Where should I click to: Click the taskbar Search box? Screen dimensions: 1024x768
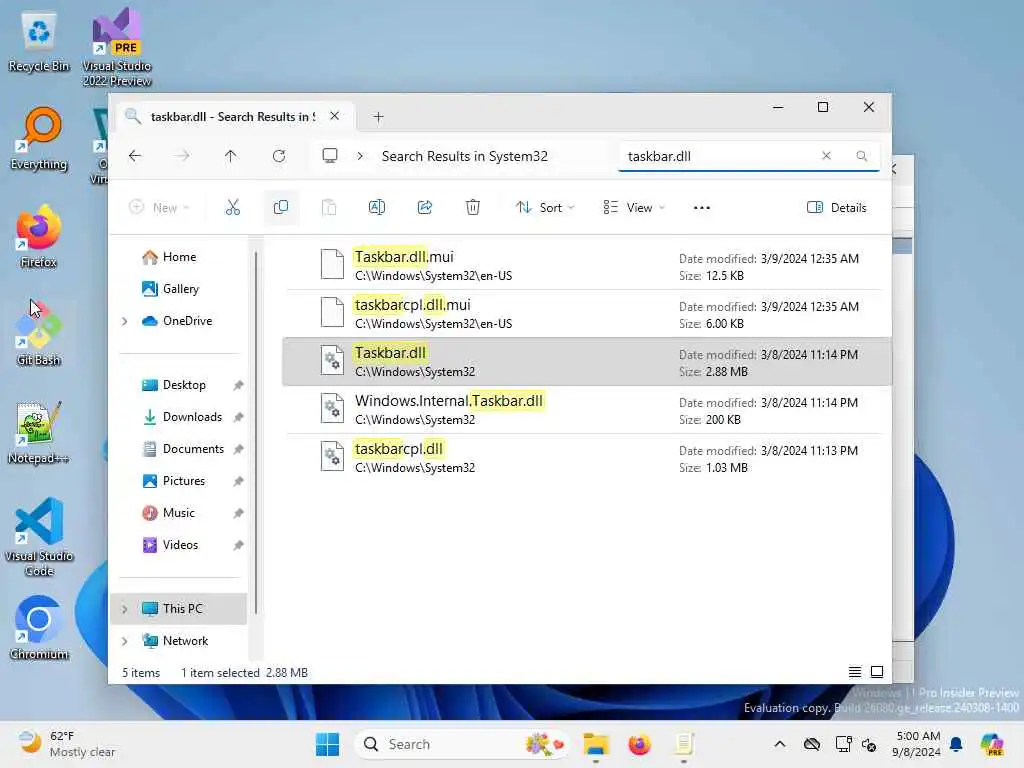click(462, 744)
